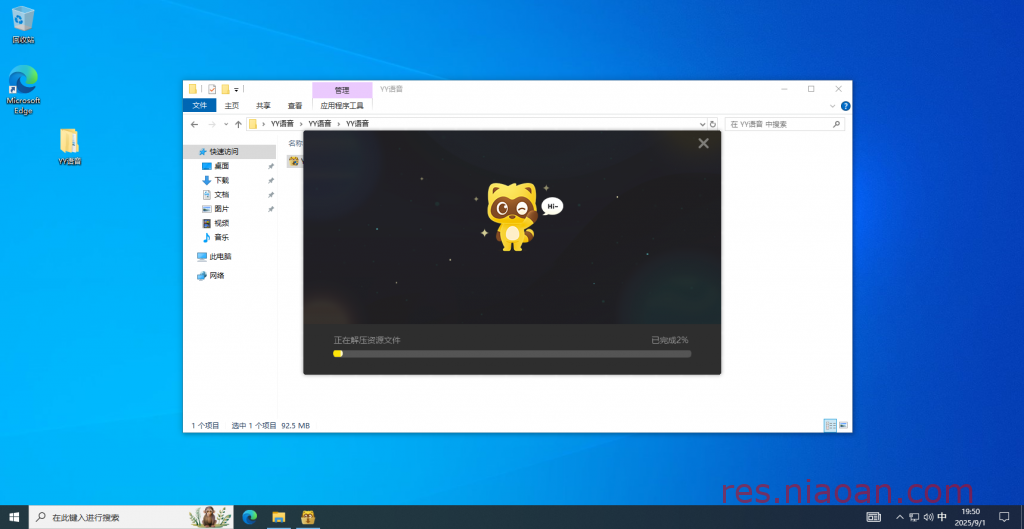
Task: Open the recent locations dropdown arrow
Action: 226,124
